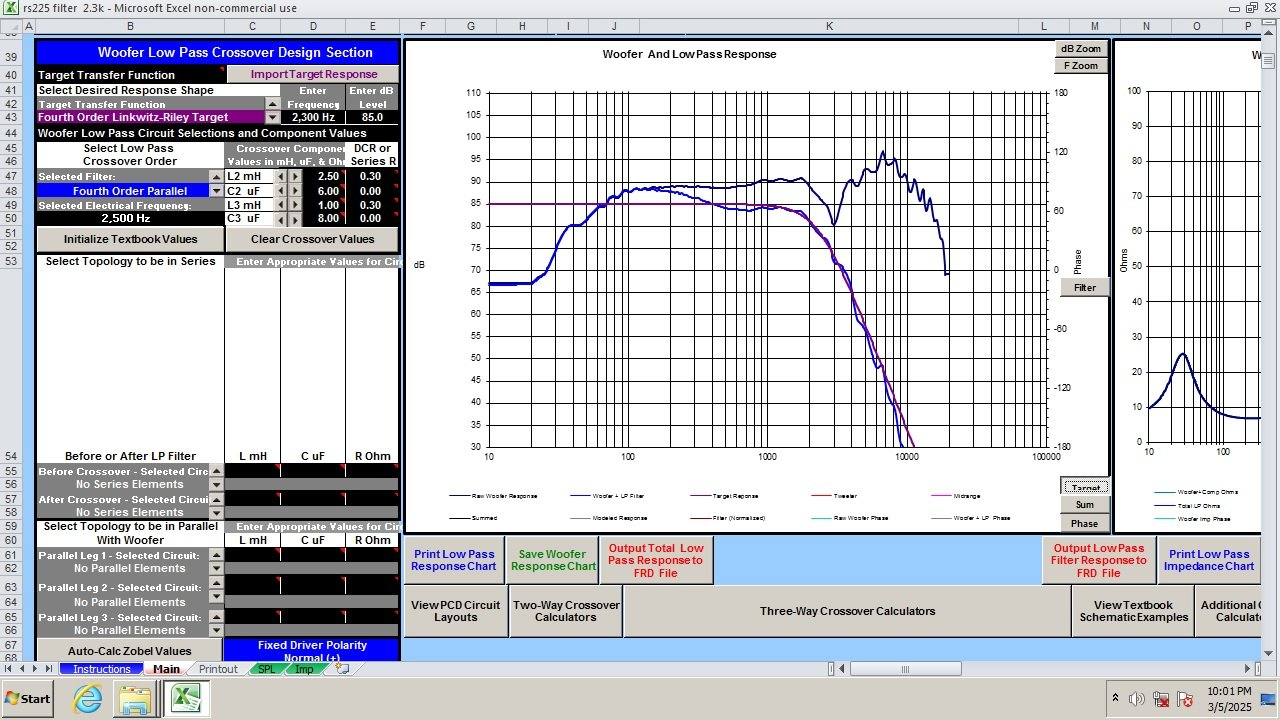
Task: Click the dB Zoom chart button
Action: 1080,48
